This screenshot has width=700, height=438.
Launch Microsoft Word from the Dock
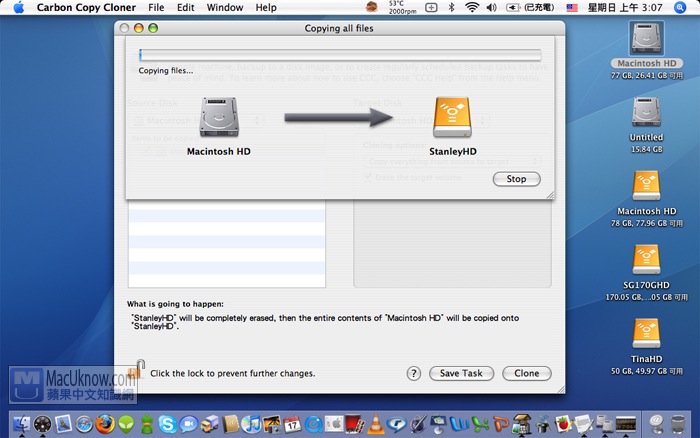(x=459, y=424)
